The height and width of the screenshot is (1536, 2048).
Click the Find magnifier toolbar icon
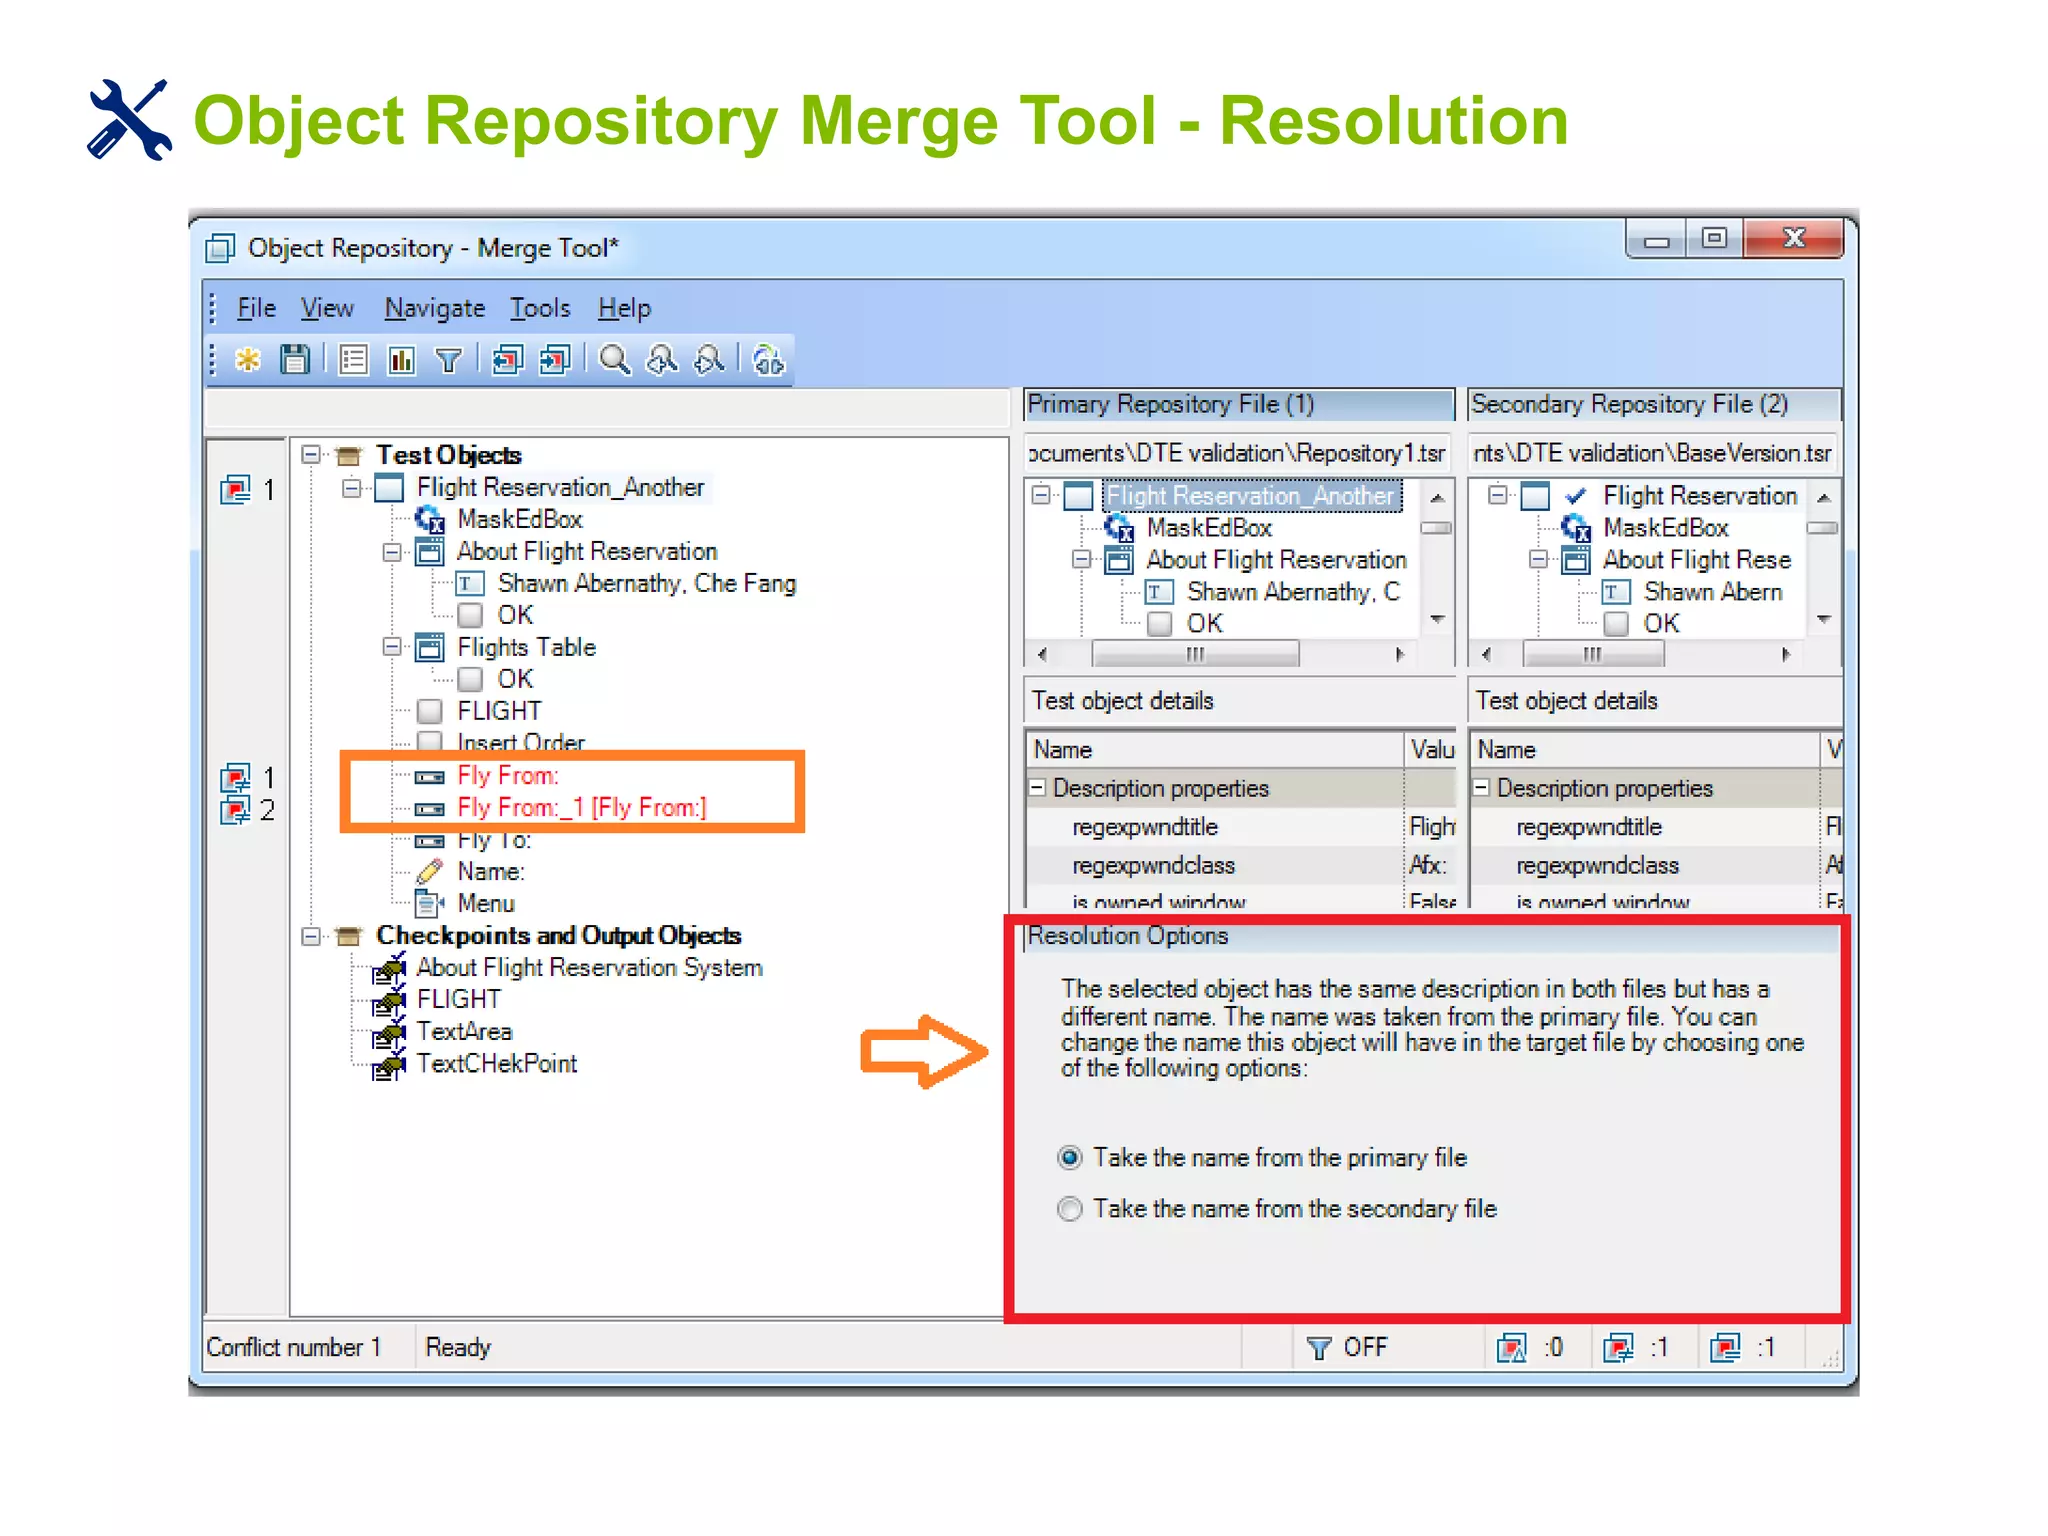[614, 359]
